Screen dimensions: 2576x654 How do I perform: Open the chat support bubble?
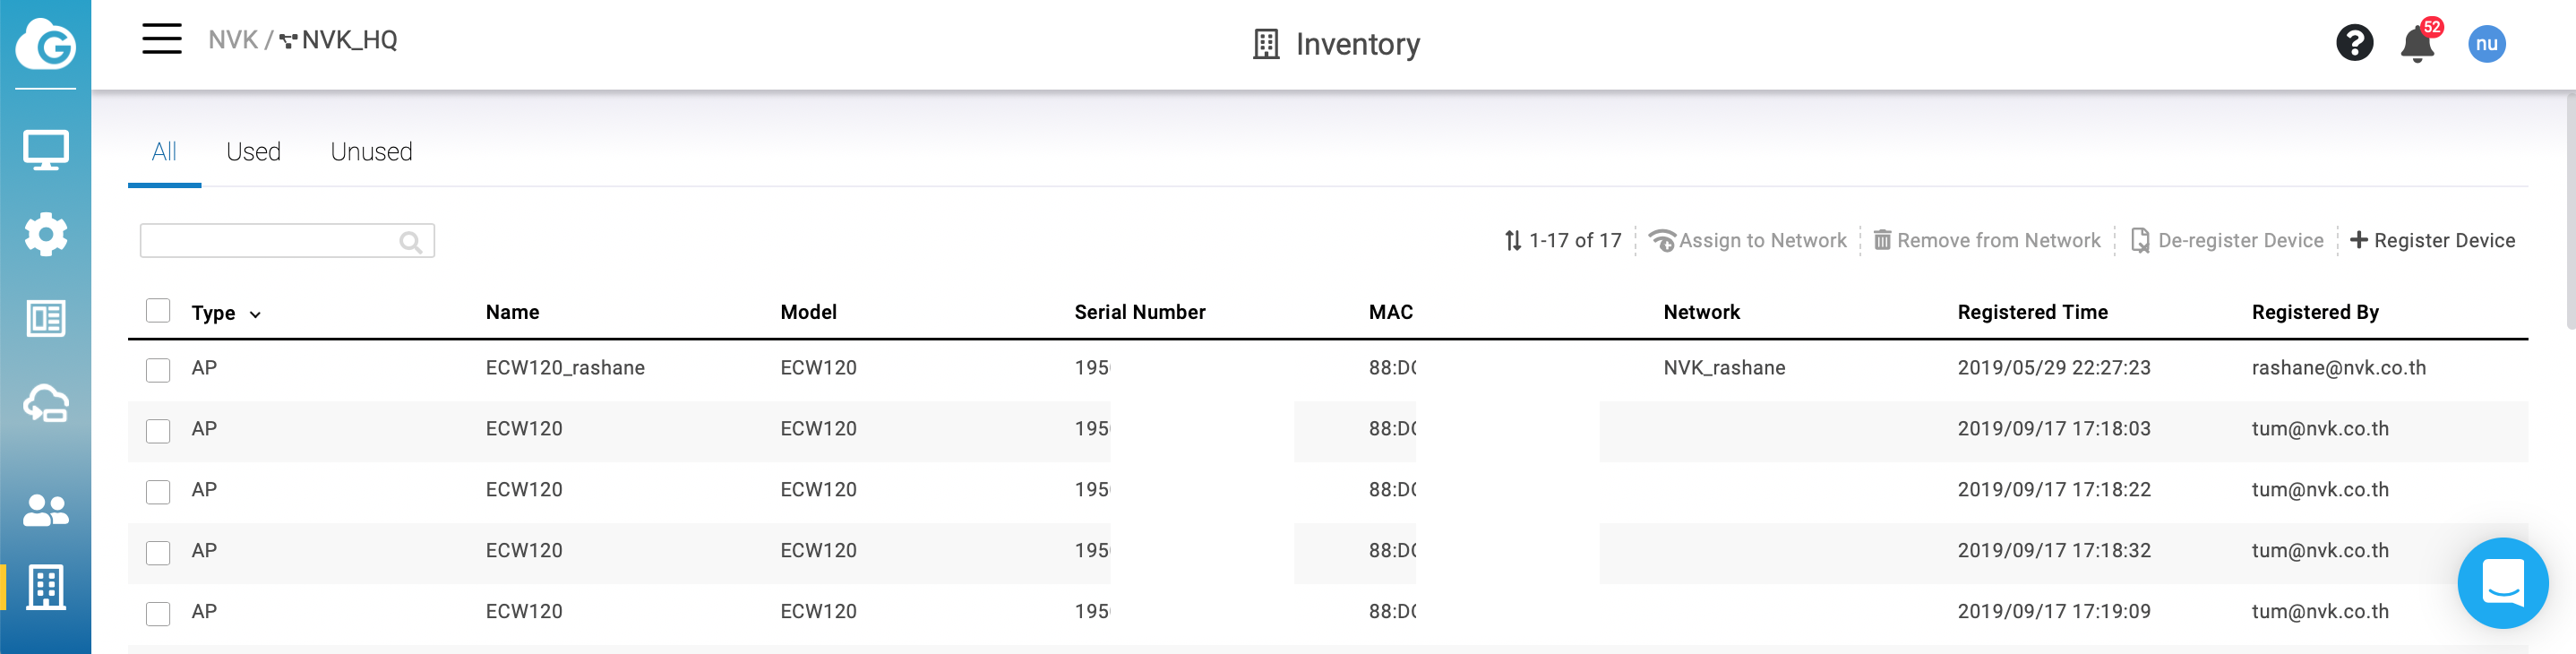(2502, 583)
